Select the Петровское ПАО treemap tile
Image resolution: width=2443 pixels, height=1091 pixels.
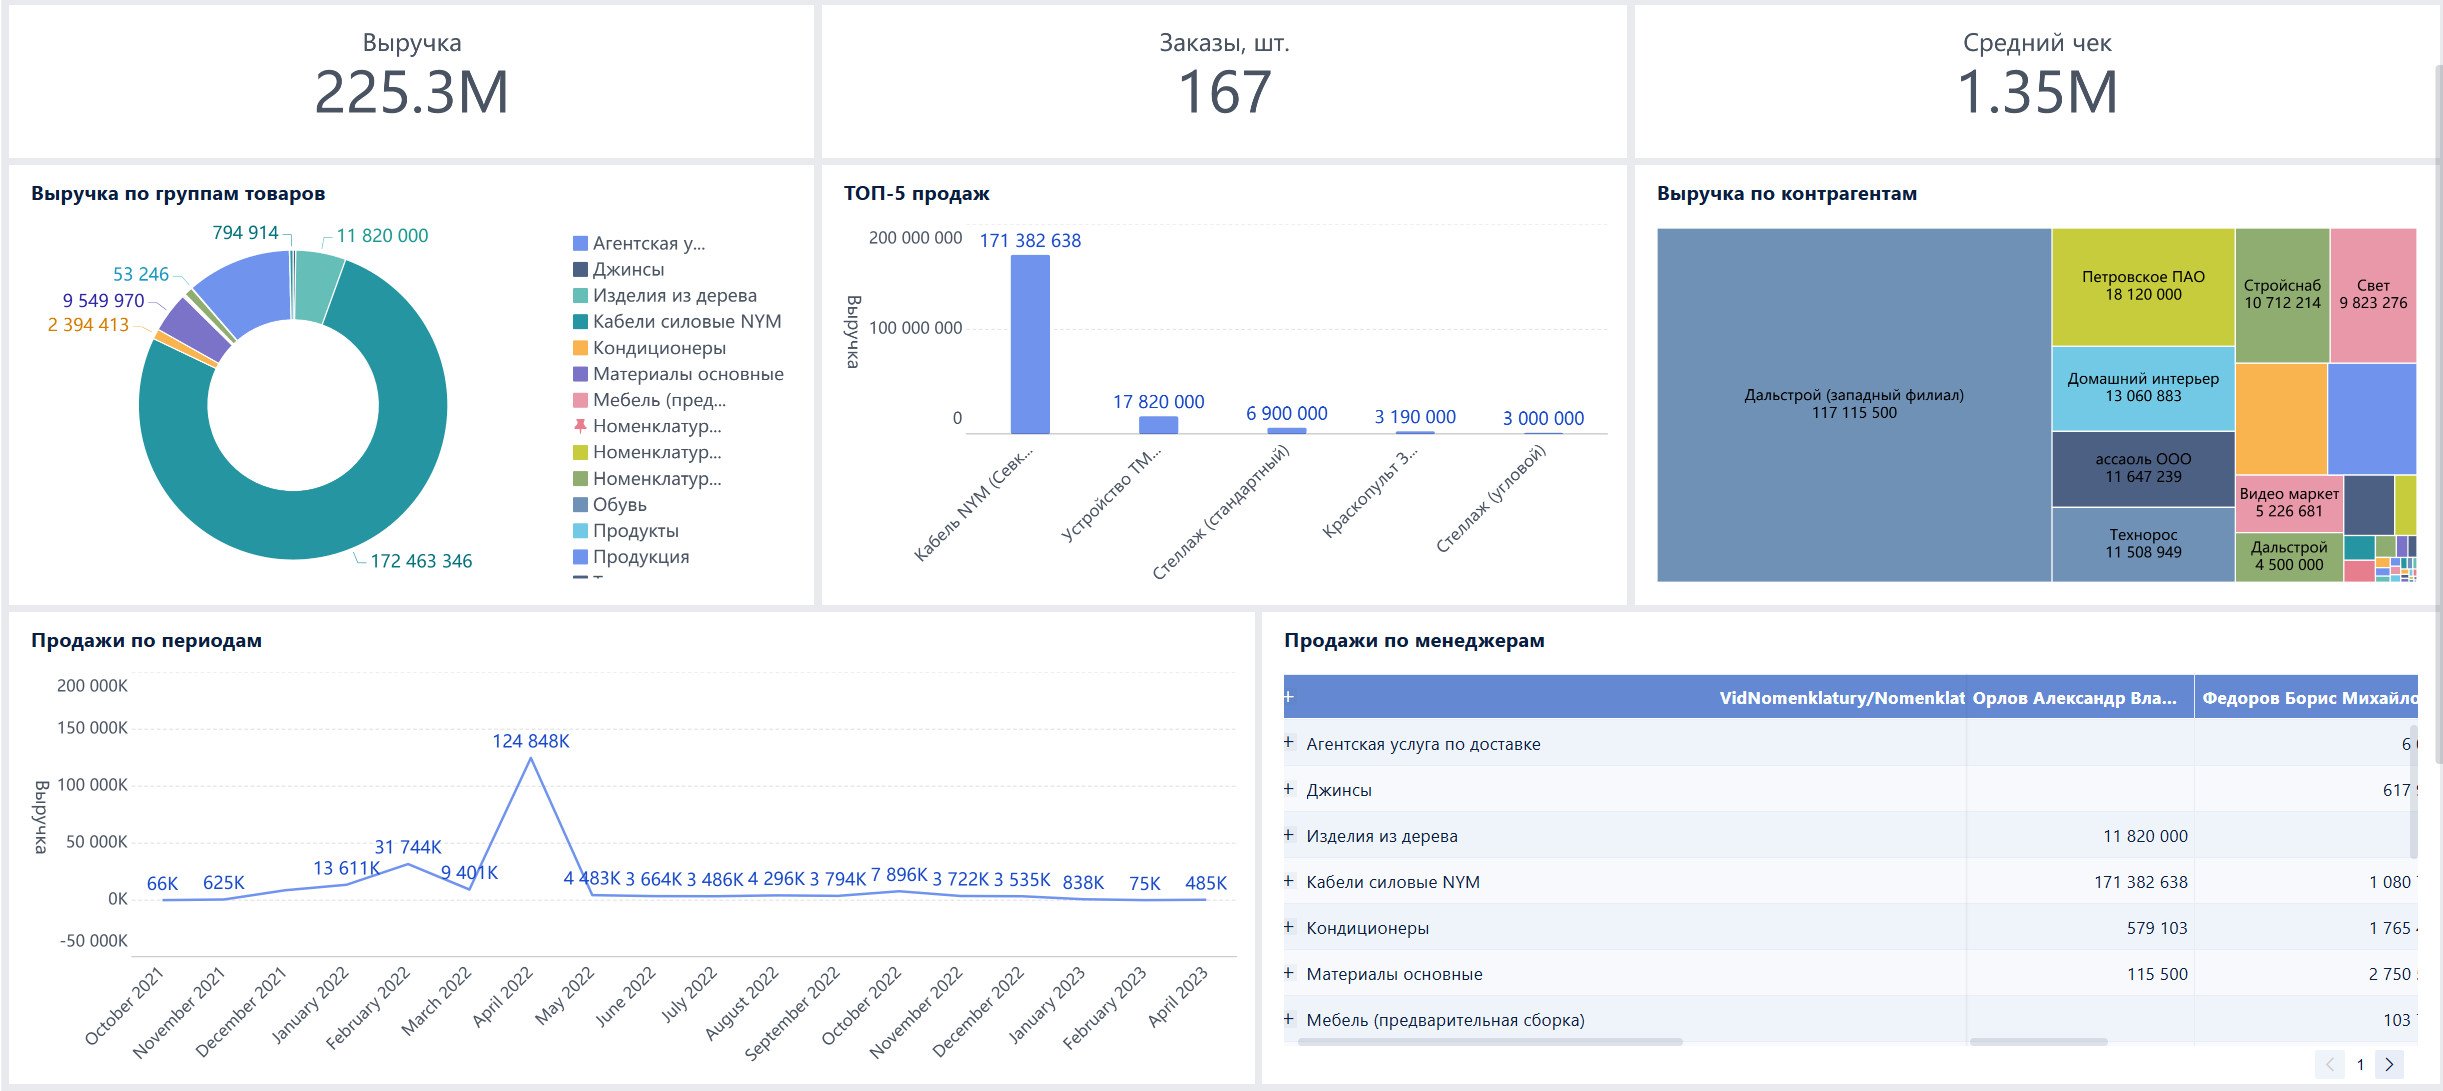[x=2143, y=286]
